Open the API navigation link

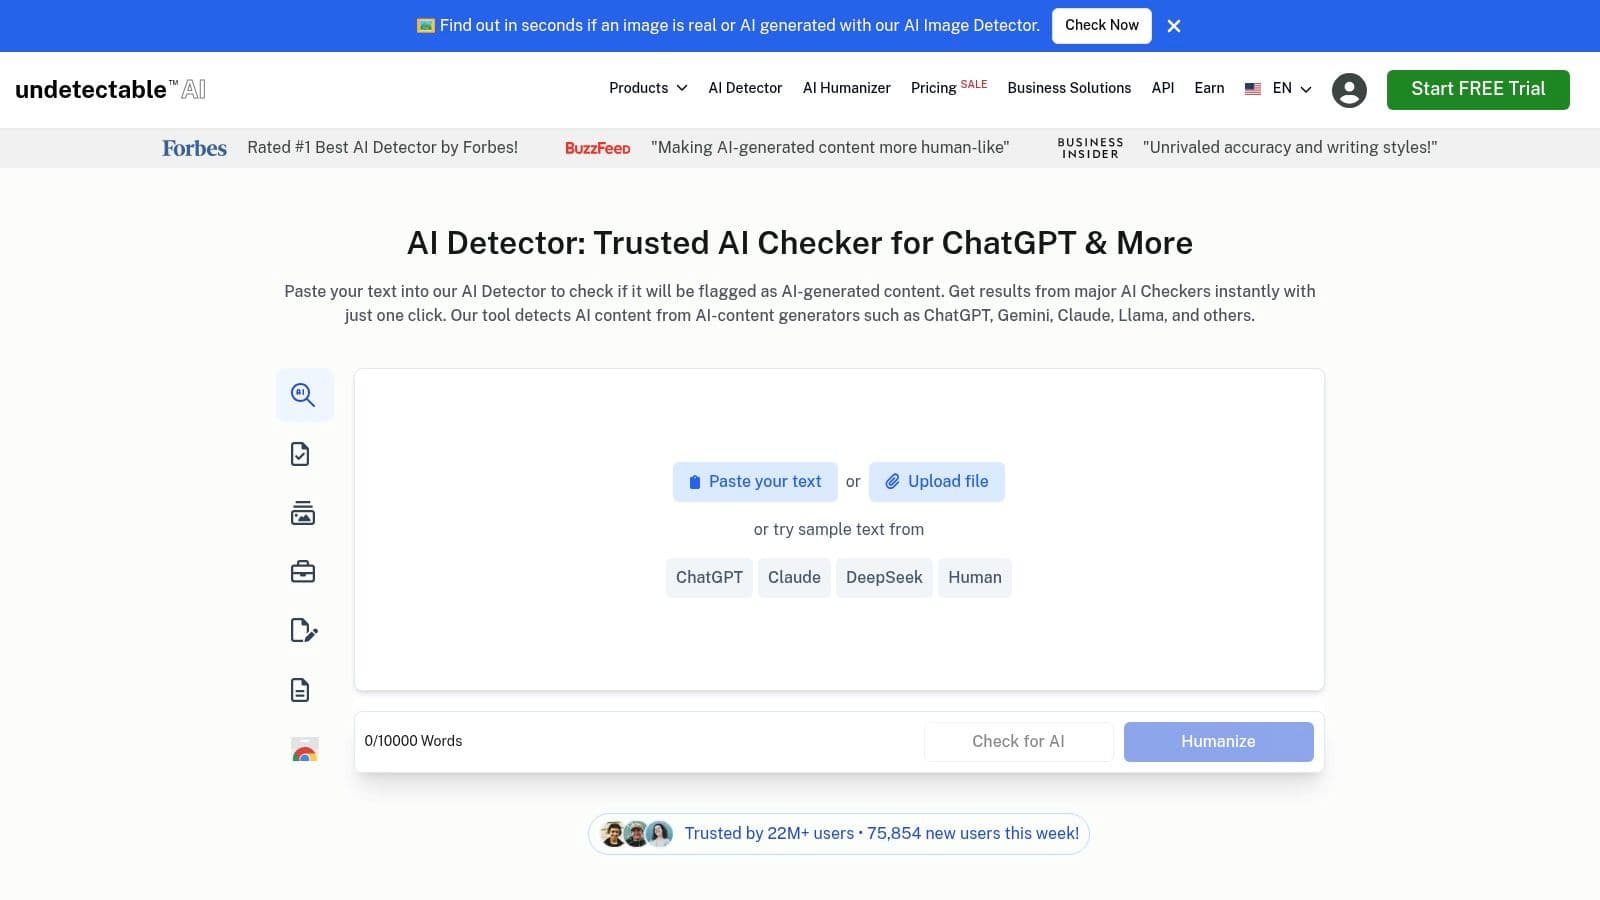(1163, 88)
